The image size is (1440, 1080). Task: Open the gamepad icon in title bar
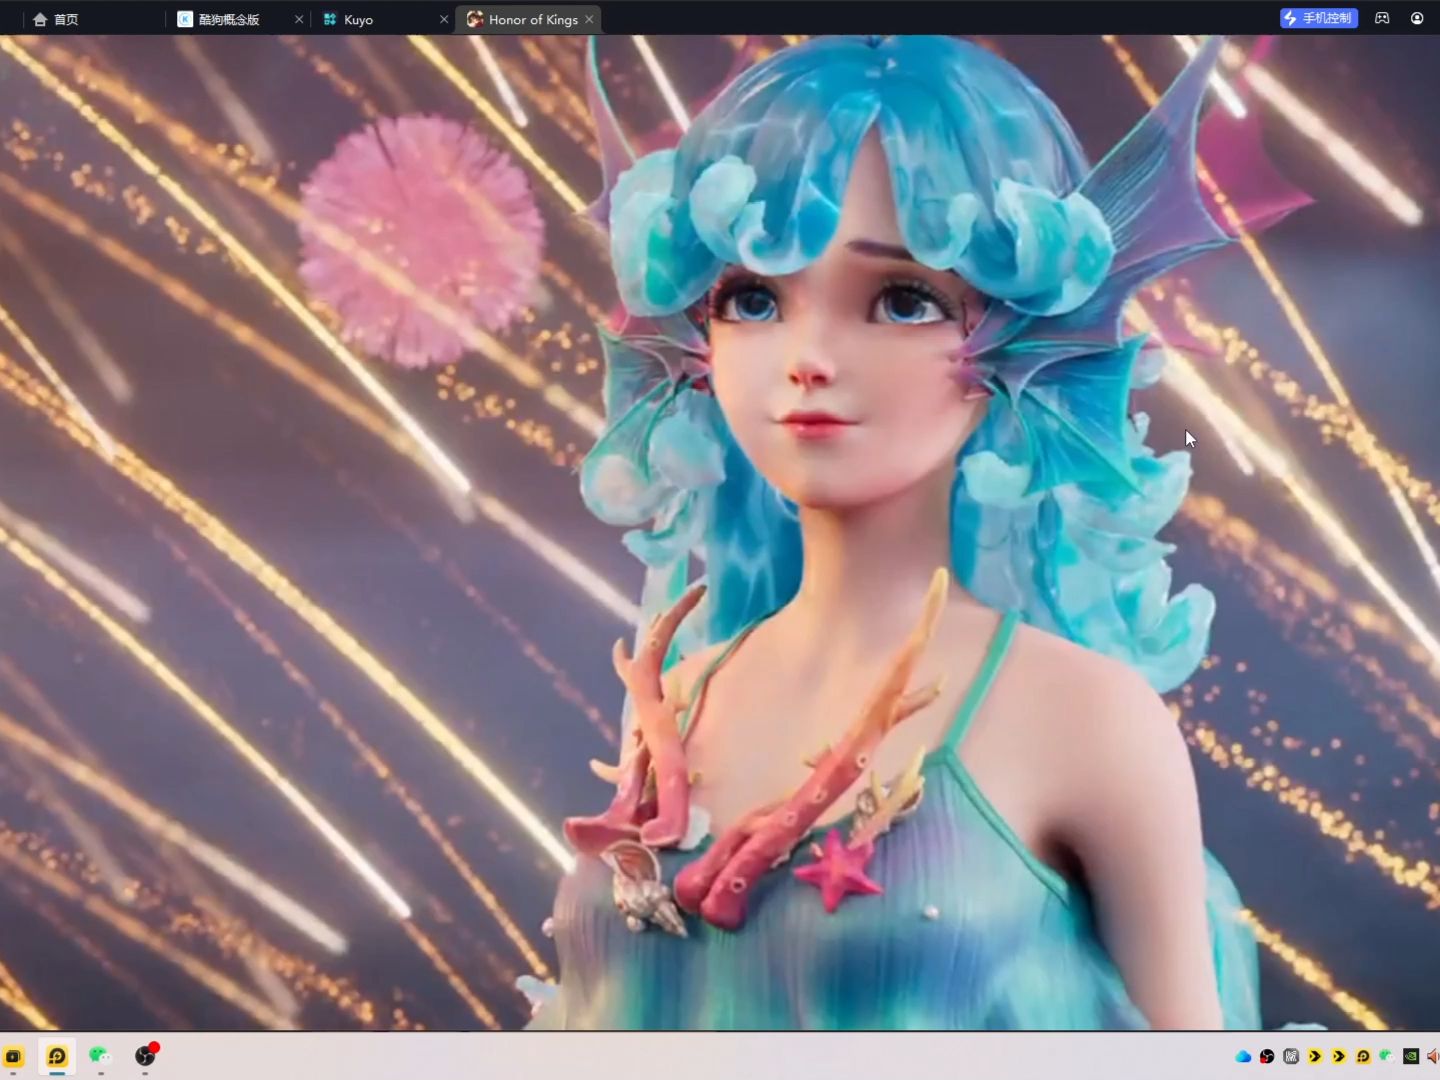click(1382, 18)
